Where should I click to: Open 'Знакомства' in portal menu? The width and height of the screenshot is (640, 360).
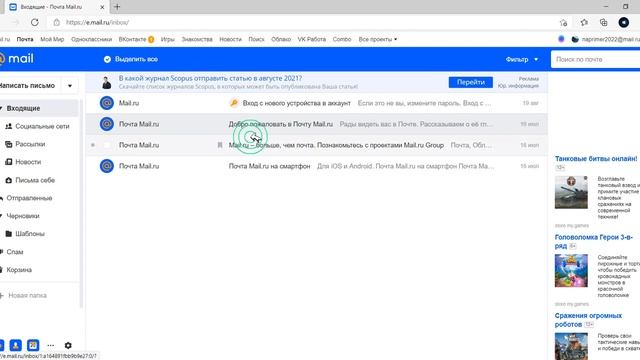pos(197,39)
